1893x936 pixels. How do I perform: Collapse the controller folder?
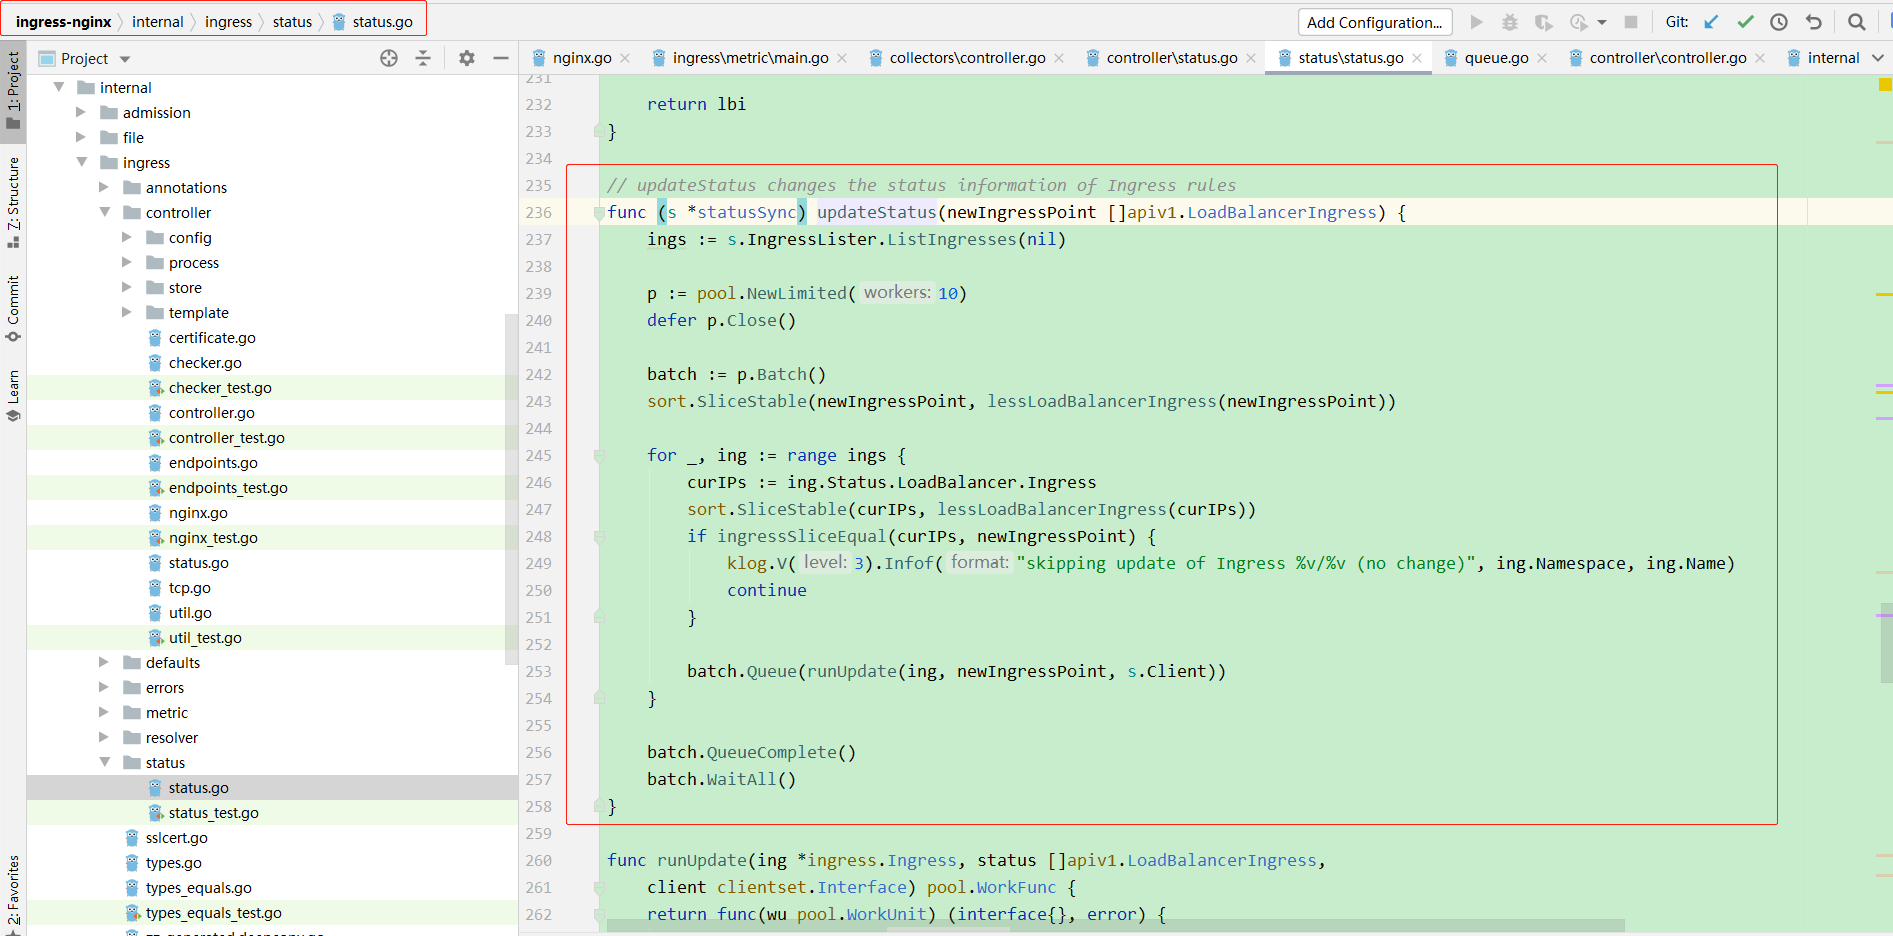pos(105,212)
